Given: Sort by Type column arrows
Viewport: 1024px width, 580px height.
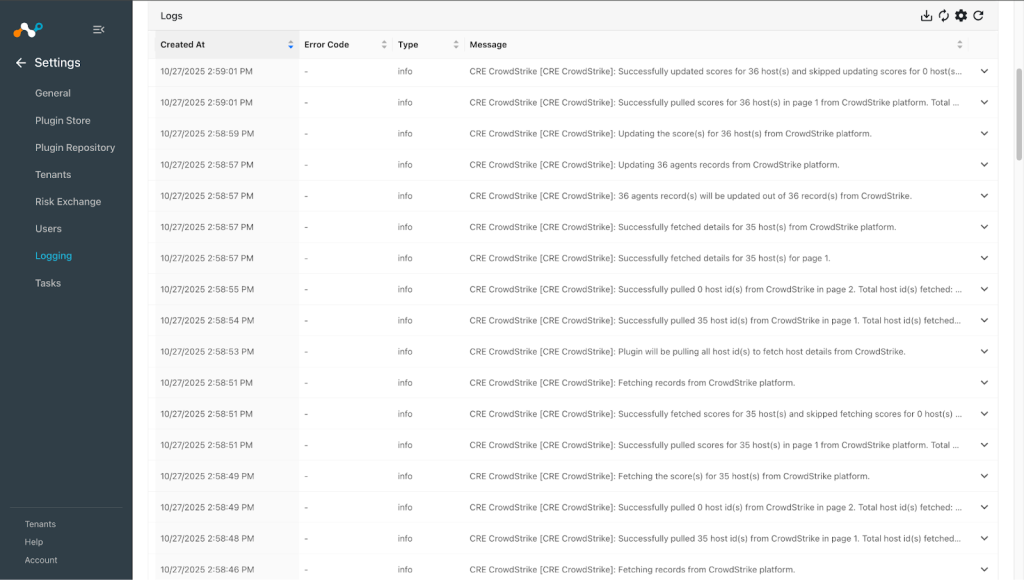Looking at the screenshot, I should pyautogui.click(x=456, y=44).
